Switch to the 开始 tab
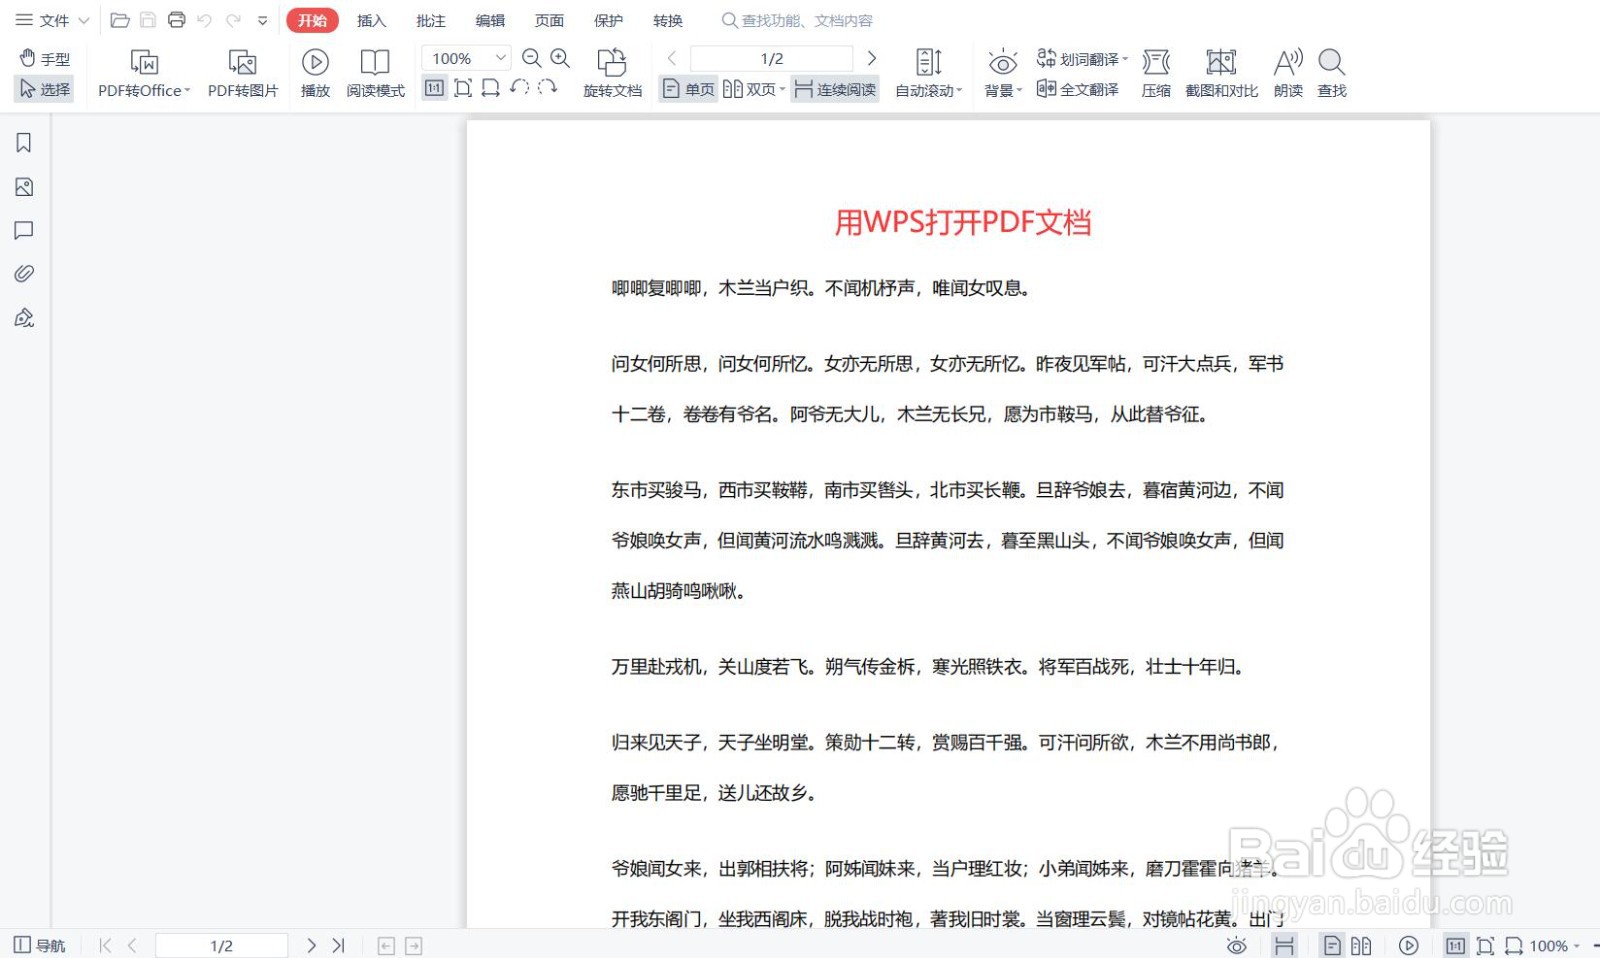The image size is (1600, 958). point(312,20)
